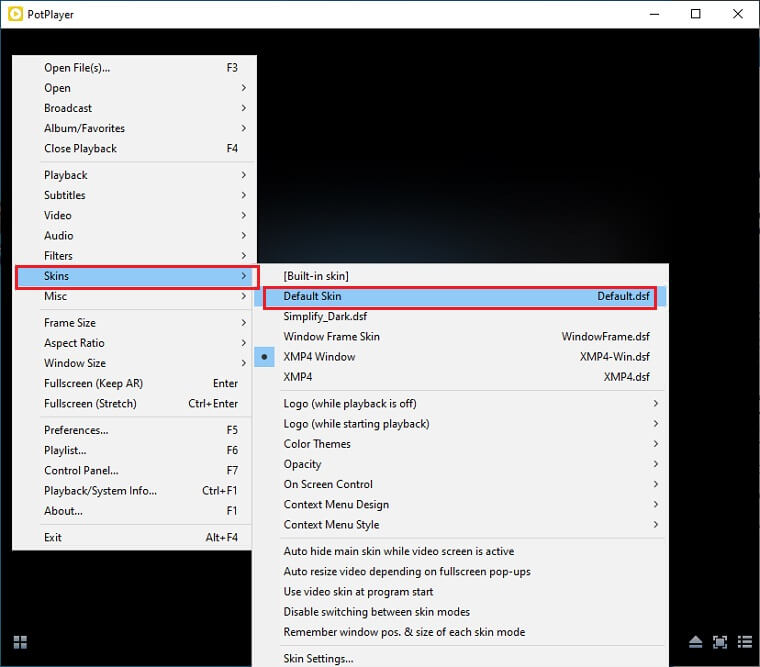Expand the Window Size submenu
The height and width of the screenshot is (667, 760).
(x=134, y=363)
